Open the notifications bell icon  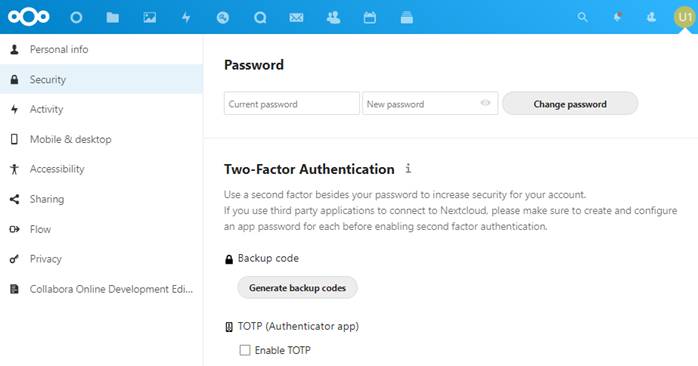tap(617, 17)
